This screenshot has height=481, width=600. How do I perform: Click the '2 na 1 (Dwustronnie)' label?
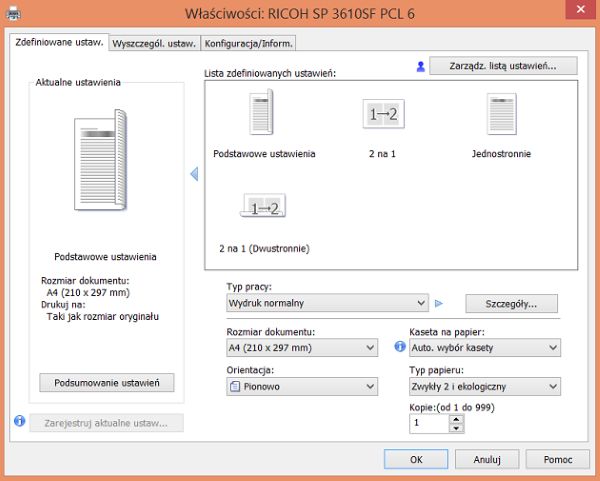click(x=264, y=249)
